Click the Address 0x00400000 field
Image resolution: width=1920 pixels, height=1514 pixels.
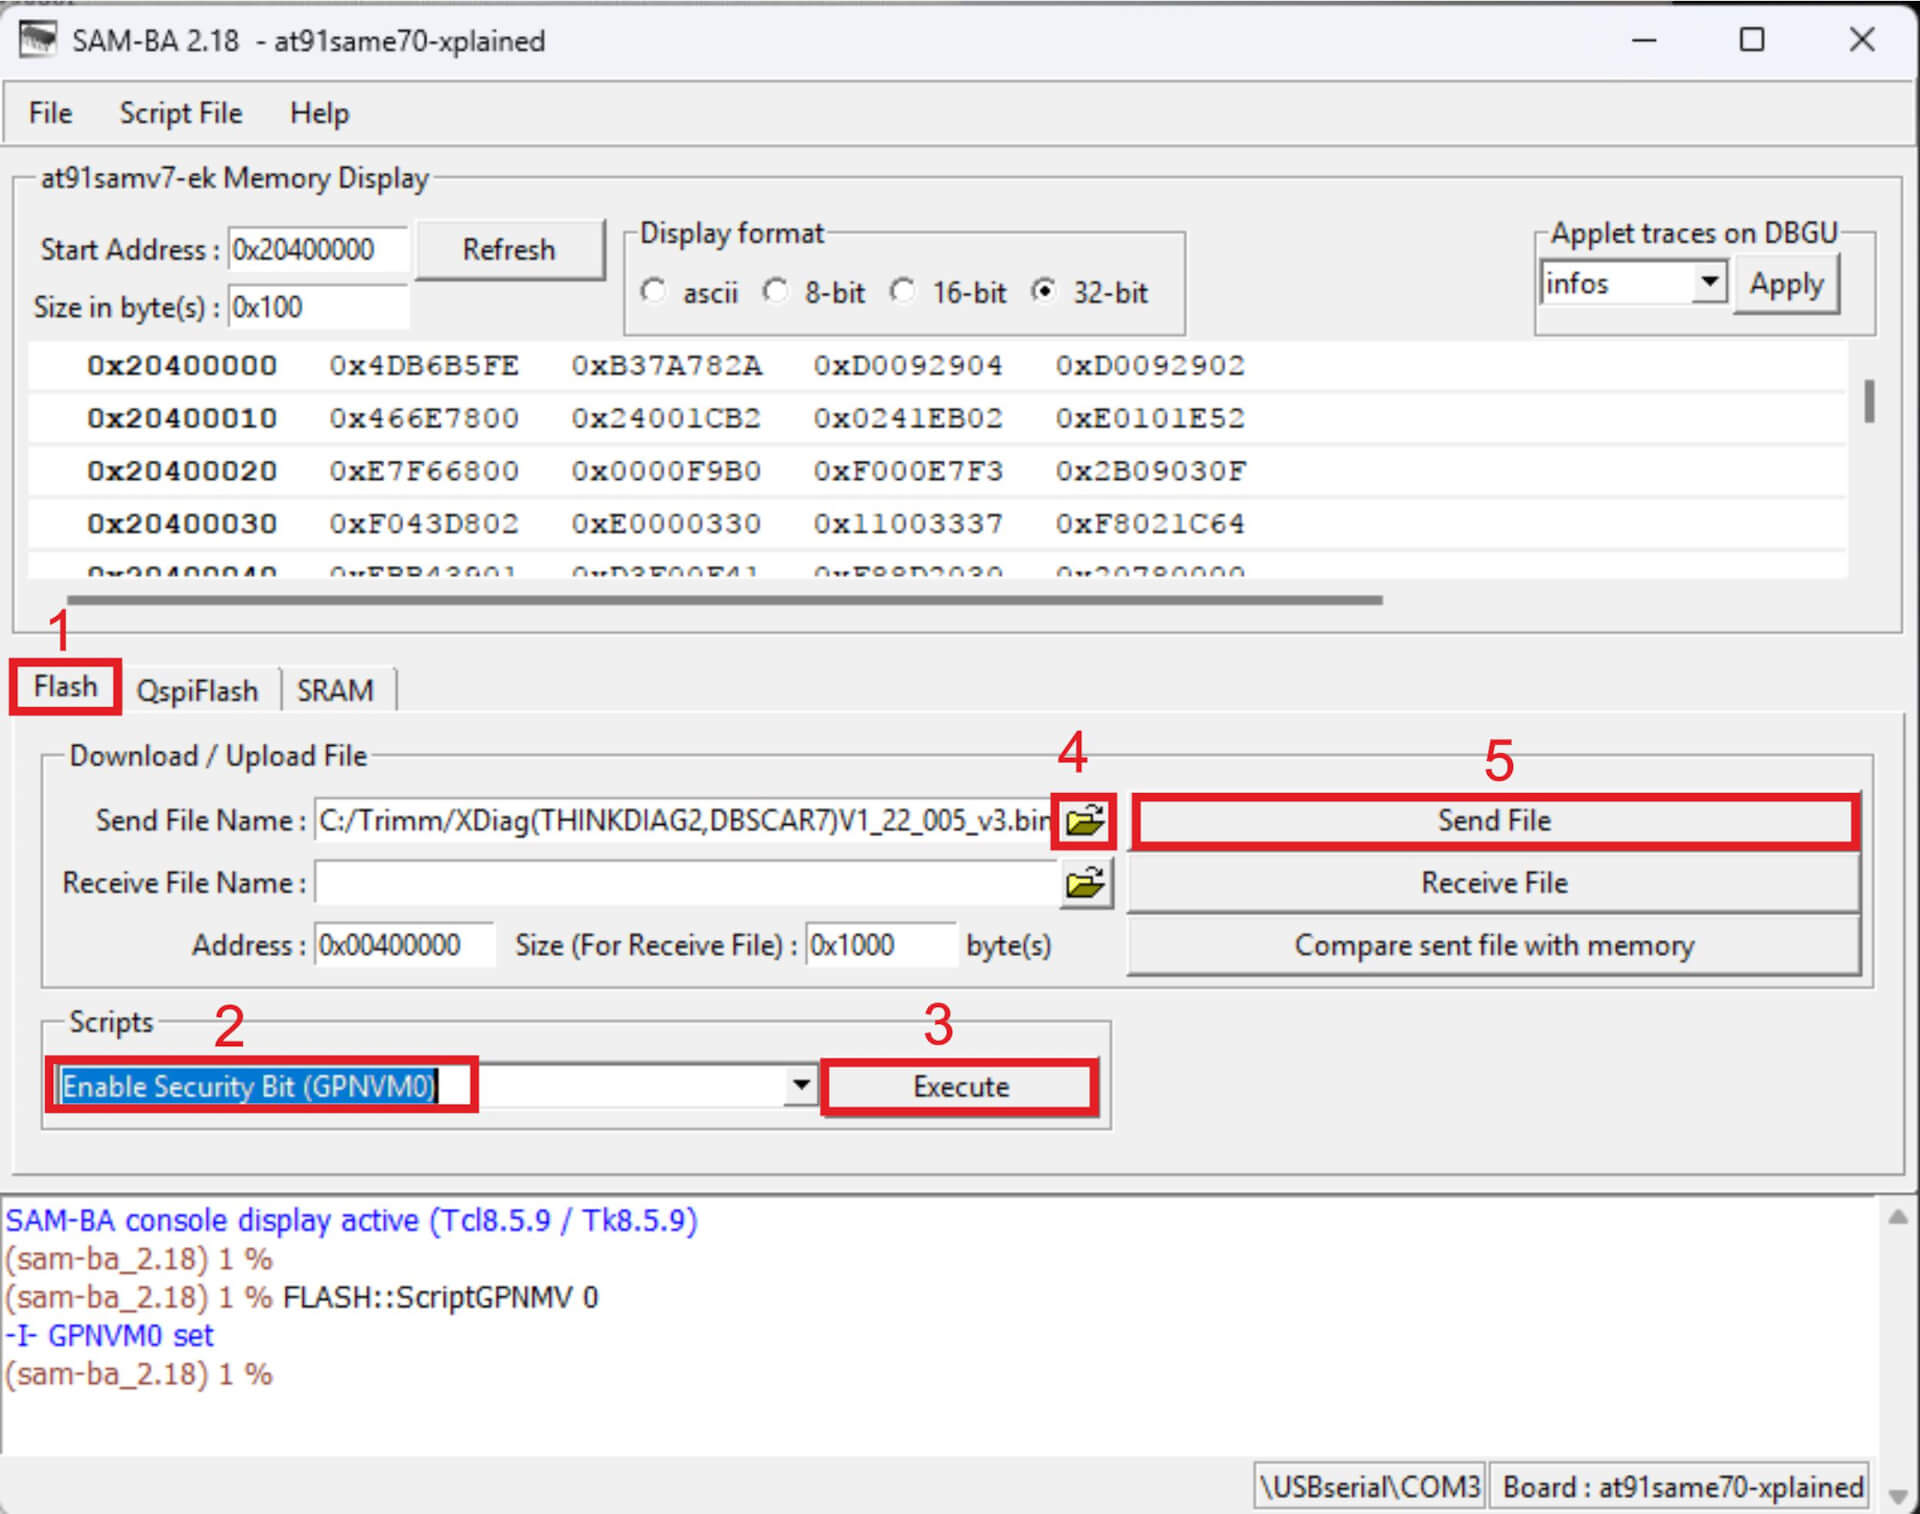click(404, 945)
